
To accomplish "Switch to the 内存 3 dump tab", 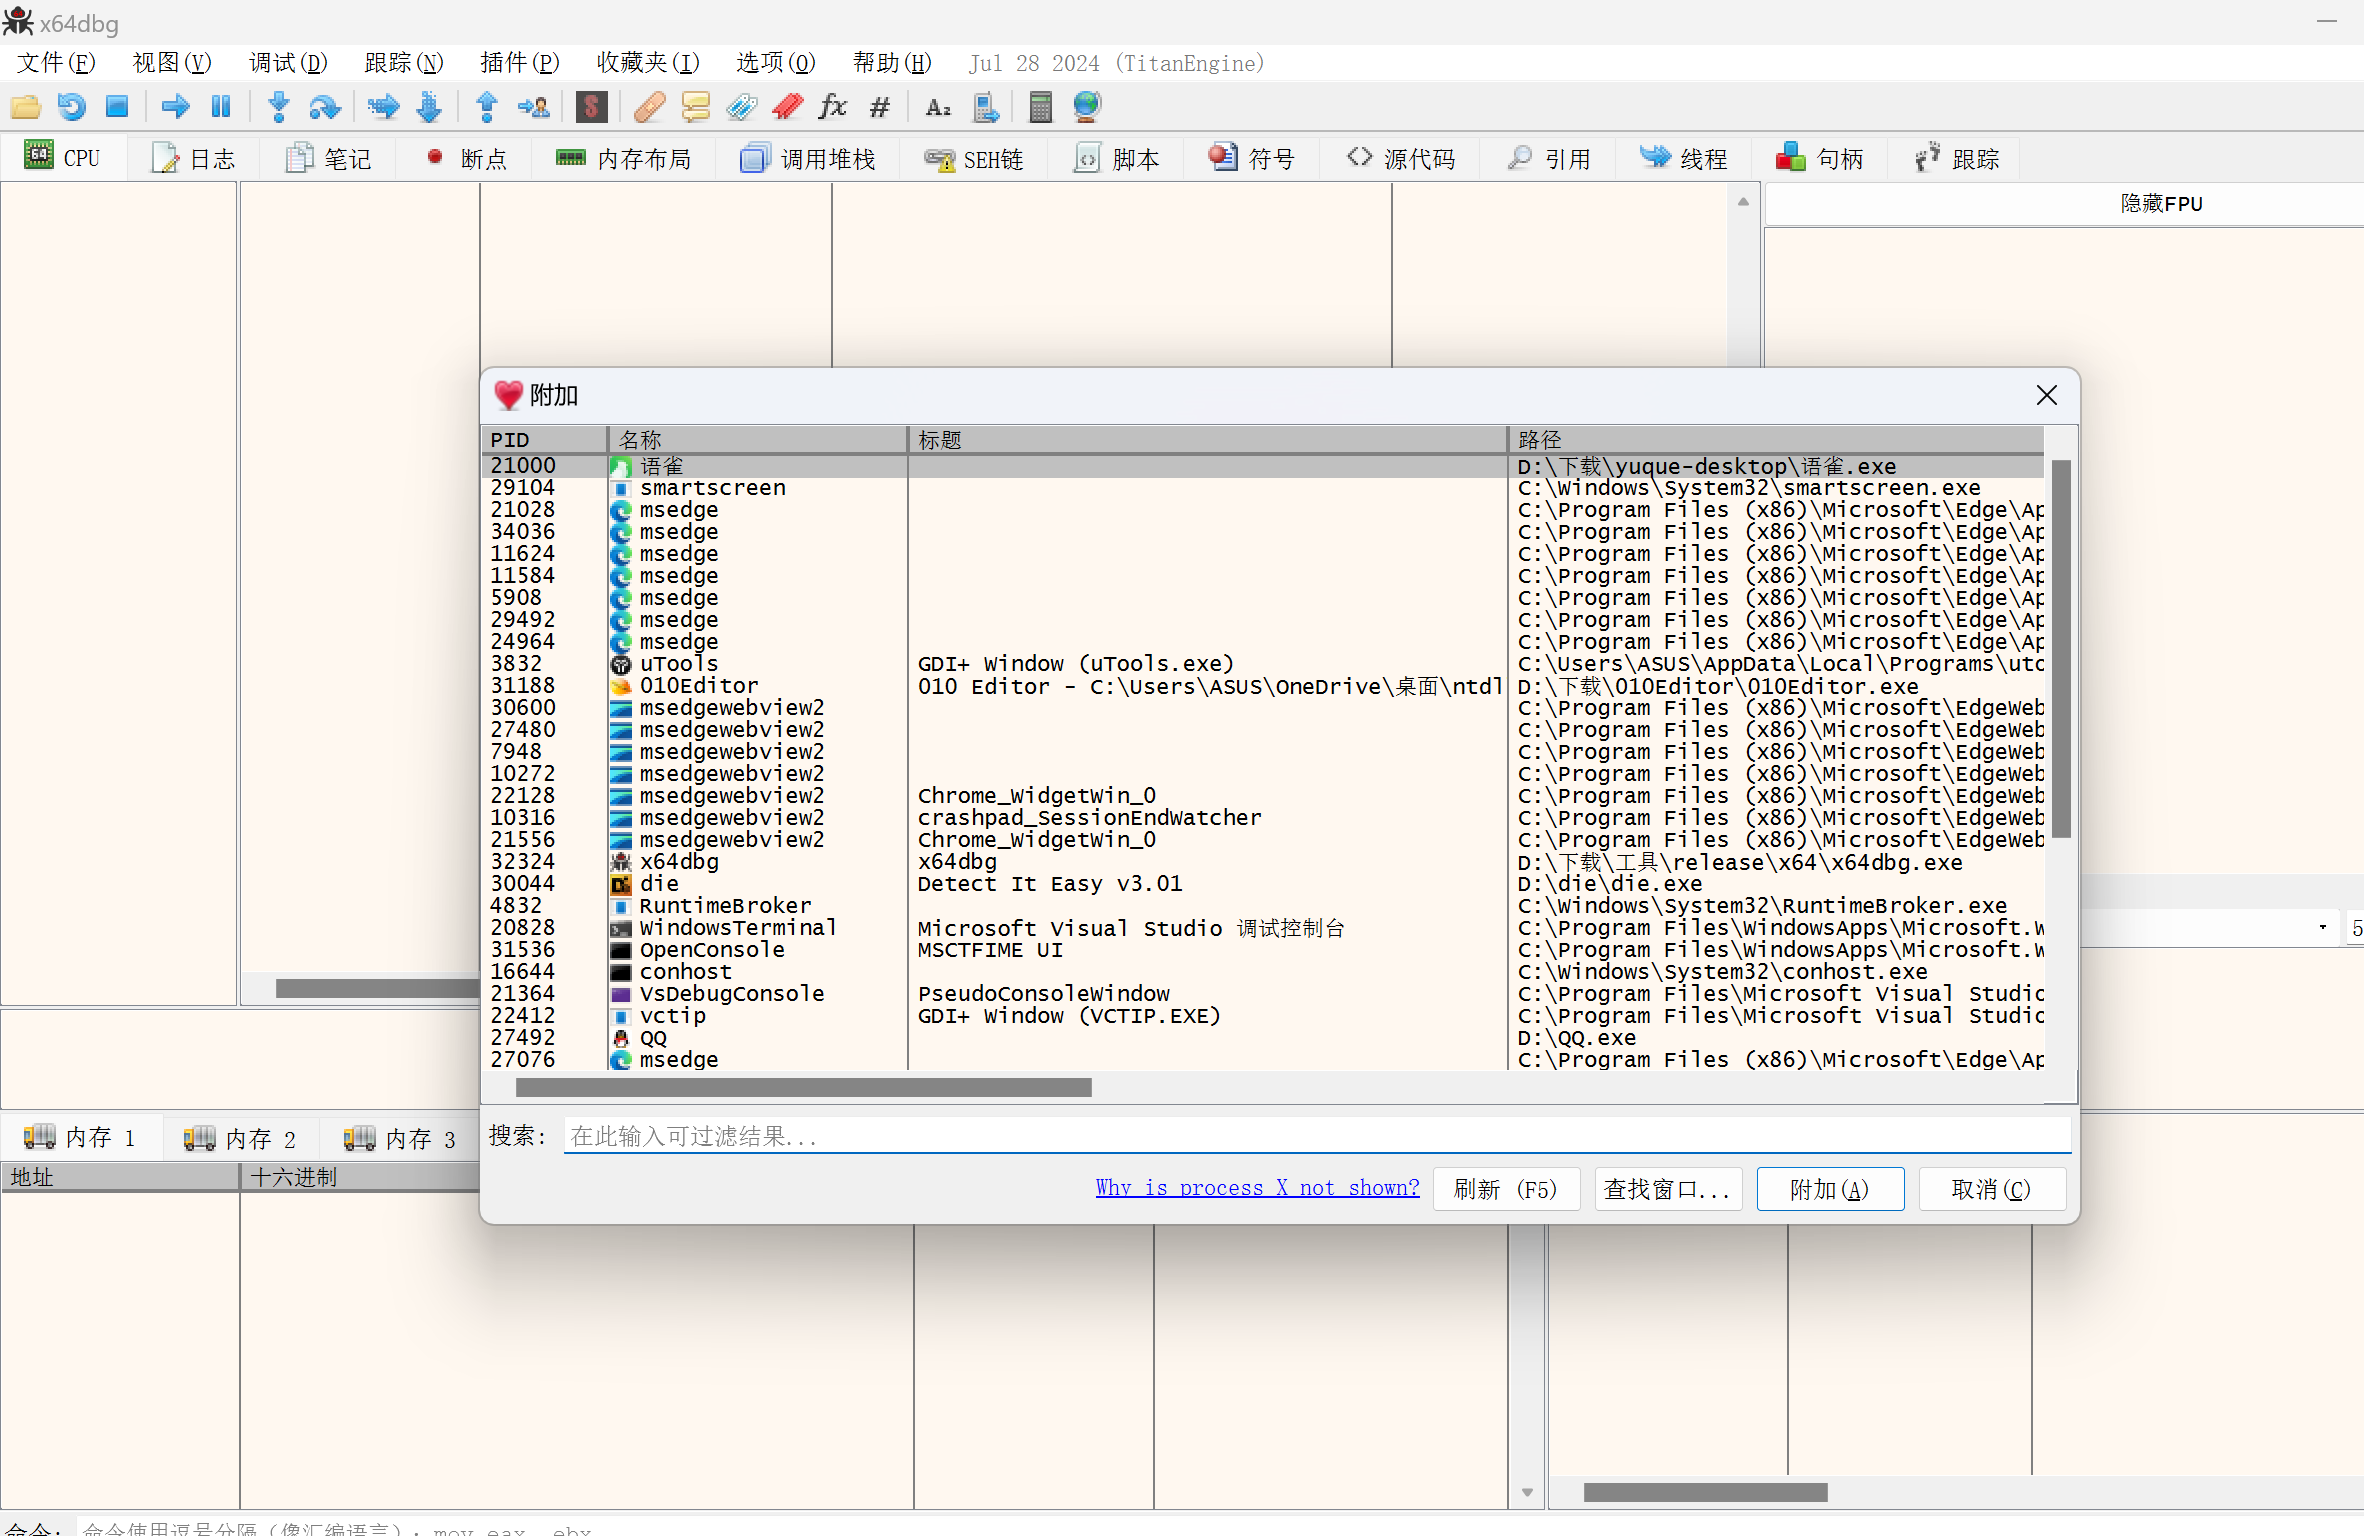I will click(401, 1138).
